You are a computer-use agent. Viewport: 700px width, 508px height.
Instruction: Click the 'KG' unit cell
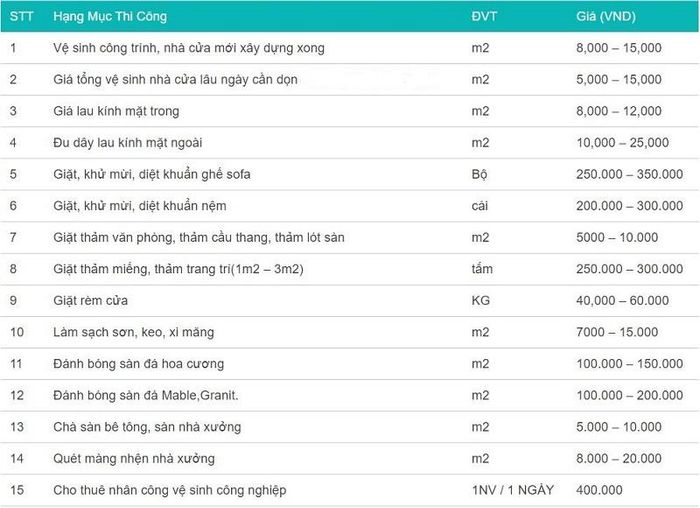[x=481, y=300]
